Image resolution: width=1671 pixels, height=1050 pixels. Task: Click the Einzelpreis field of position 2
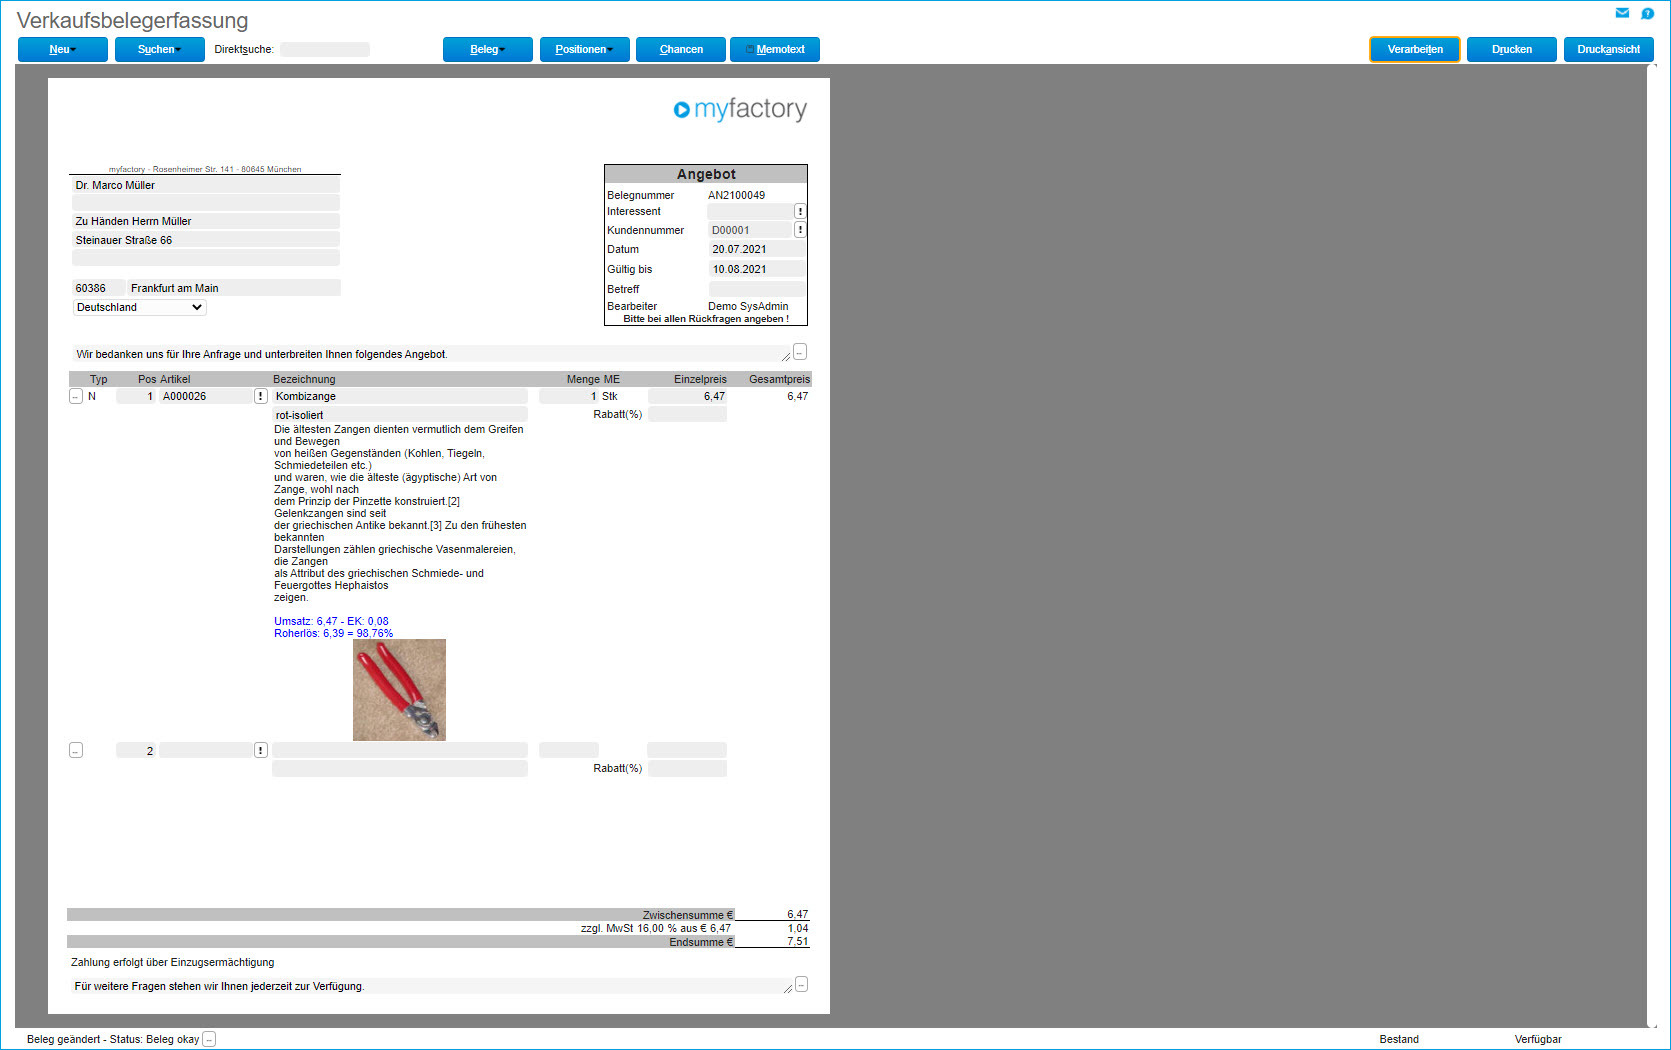point(687,750)
